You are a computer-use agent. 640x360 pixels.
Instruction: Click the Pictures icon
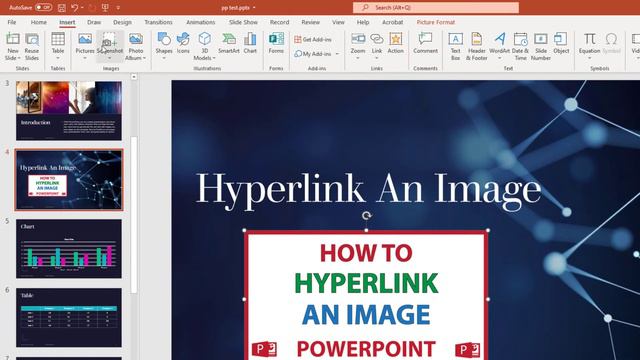(85, 39)
